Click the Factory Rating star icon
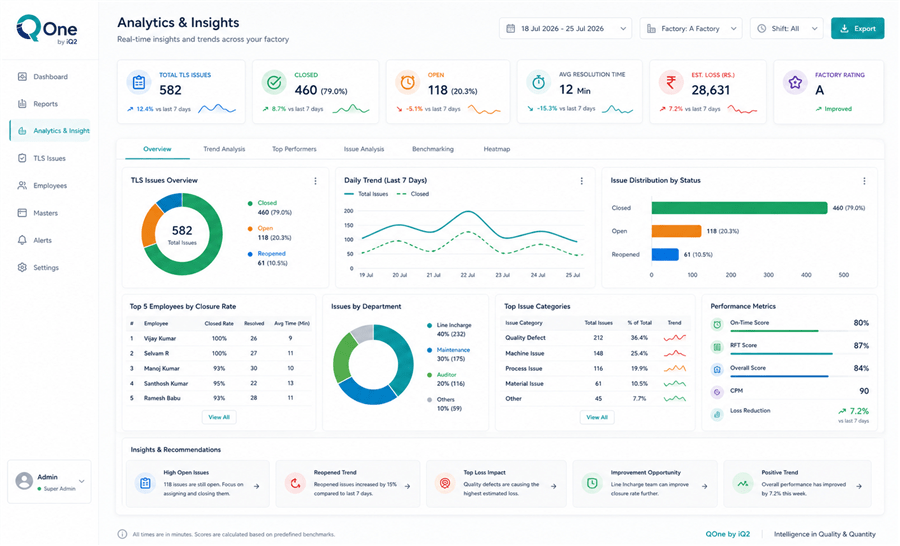Screen dimensions: 900x546 click(x=795, y=83)
